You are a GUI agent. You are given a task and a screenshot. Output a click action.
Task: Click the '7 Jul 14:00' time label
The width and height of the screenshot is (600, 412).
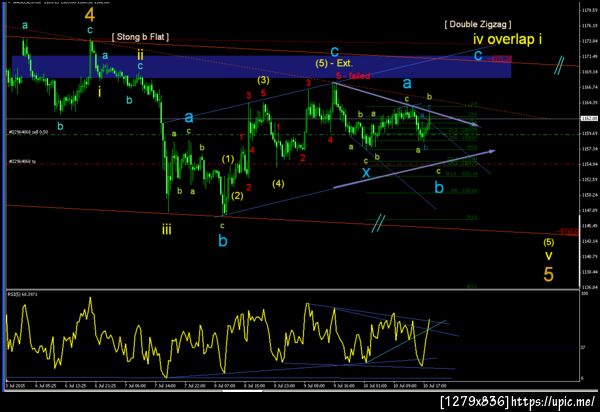pyautogui.click(x=165, y=386)
